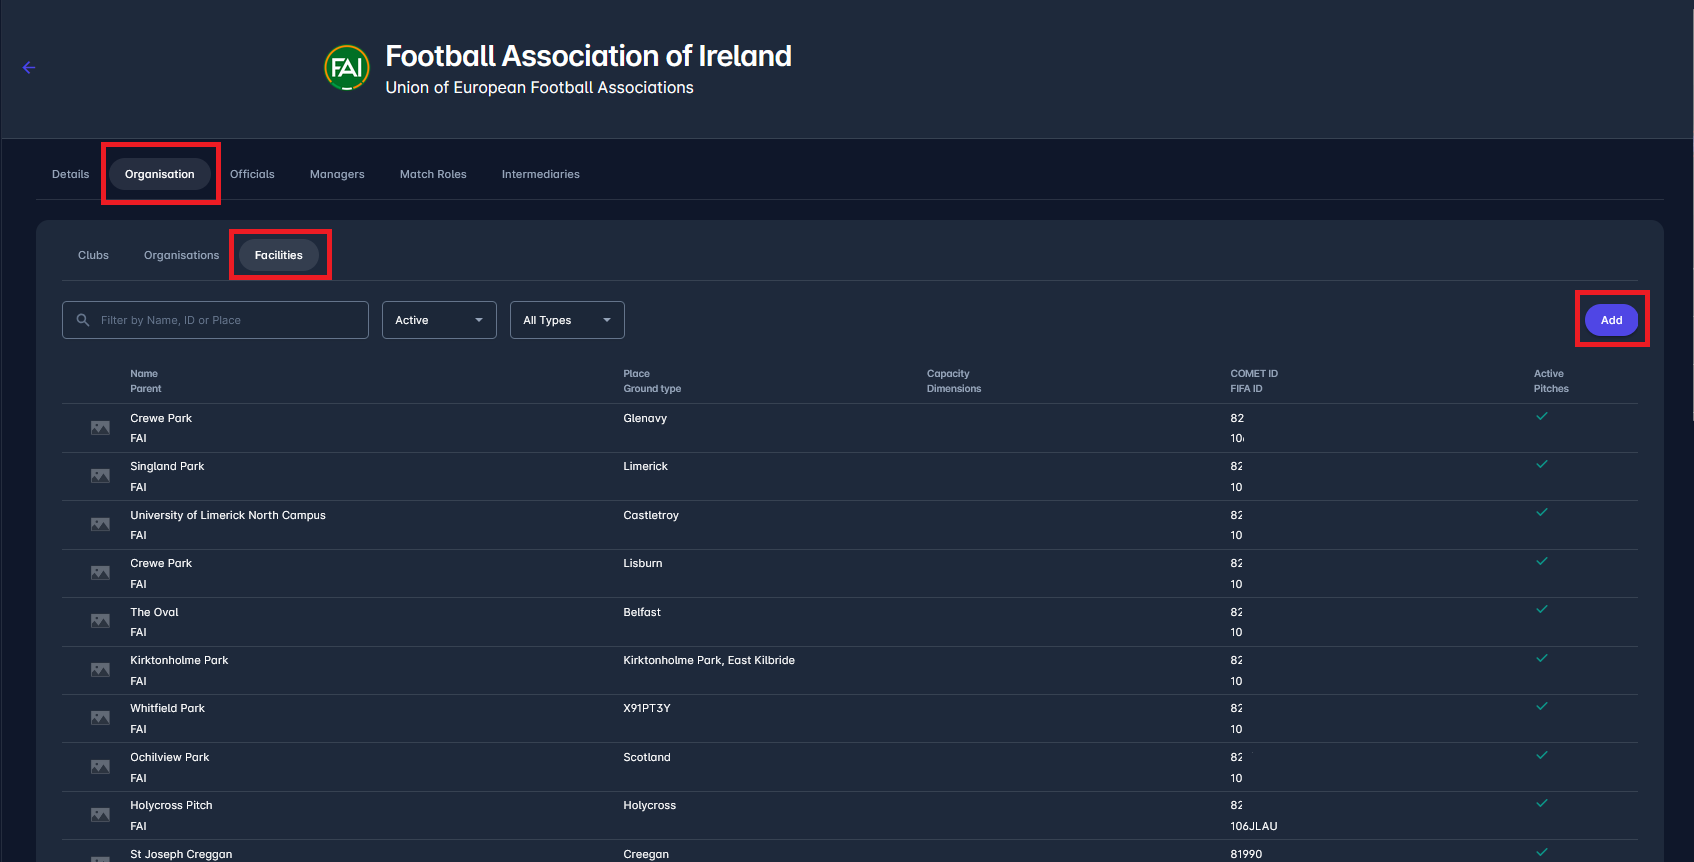This screenshot has height=862, width=1694.
Task: Open the Clubs sub-tab
Action: pyautogui.click(x=93, y=255)
